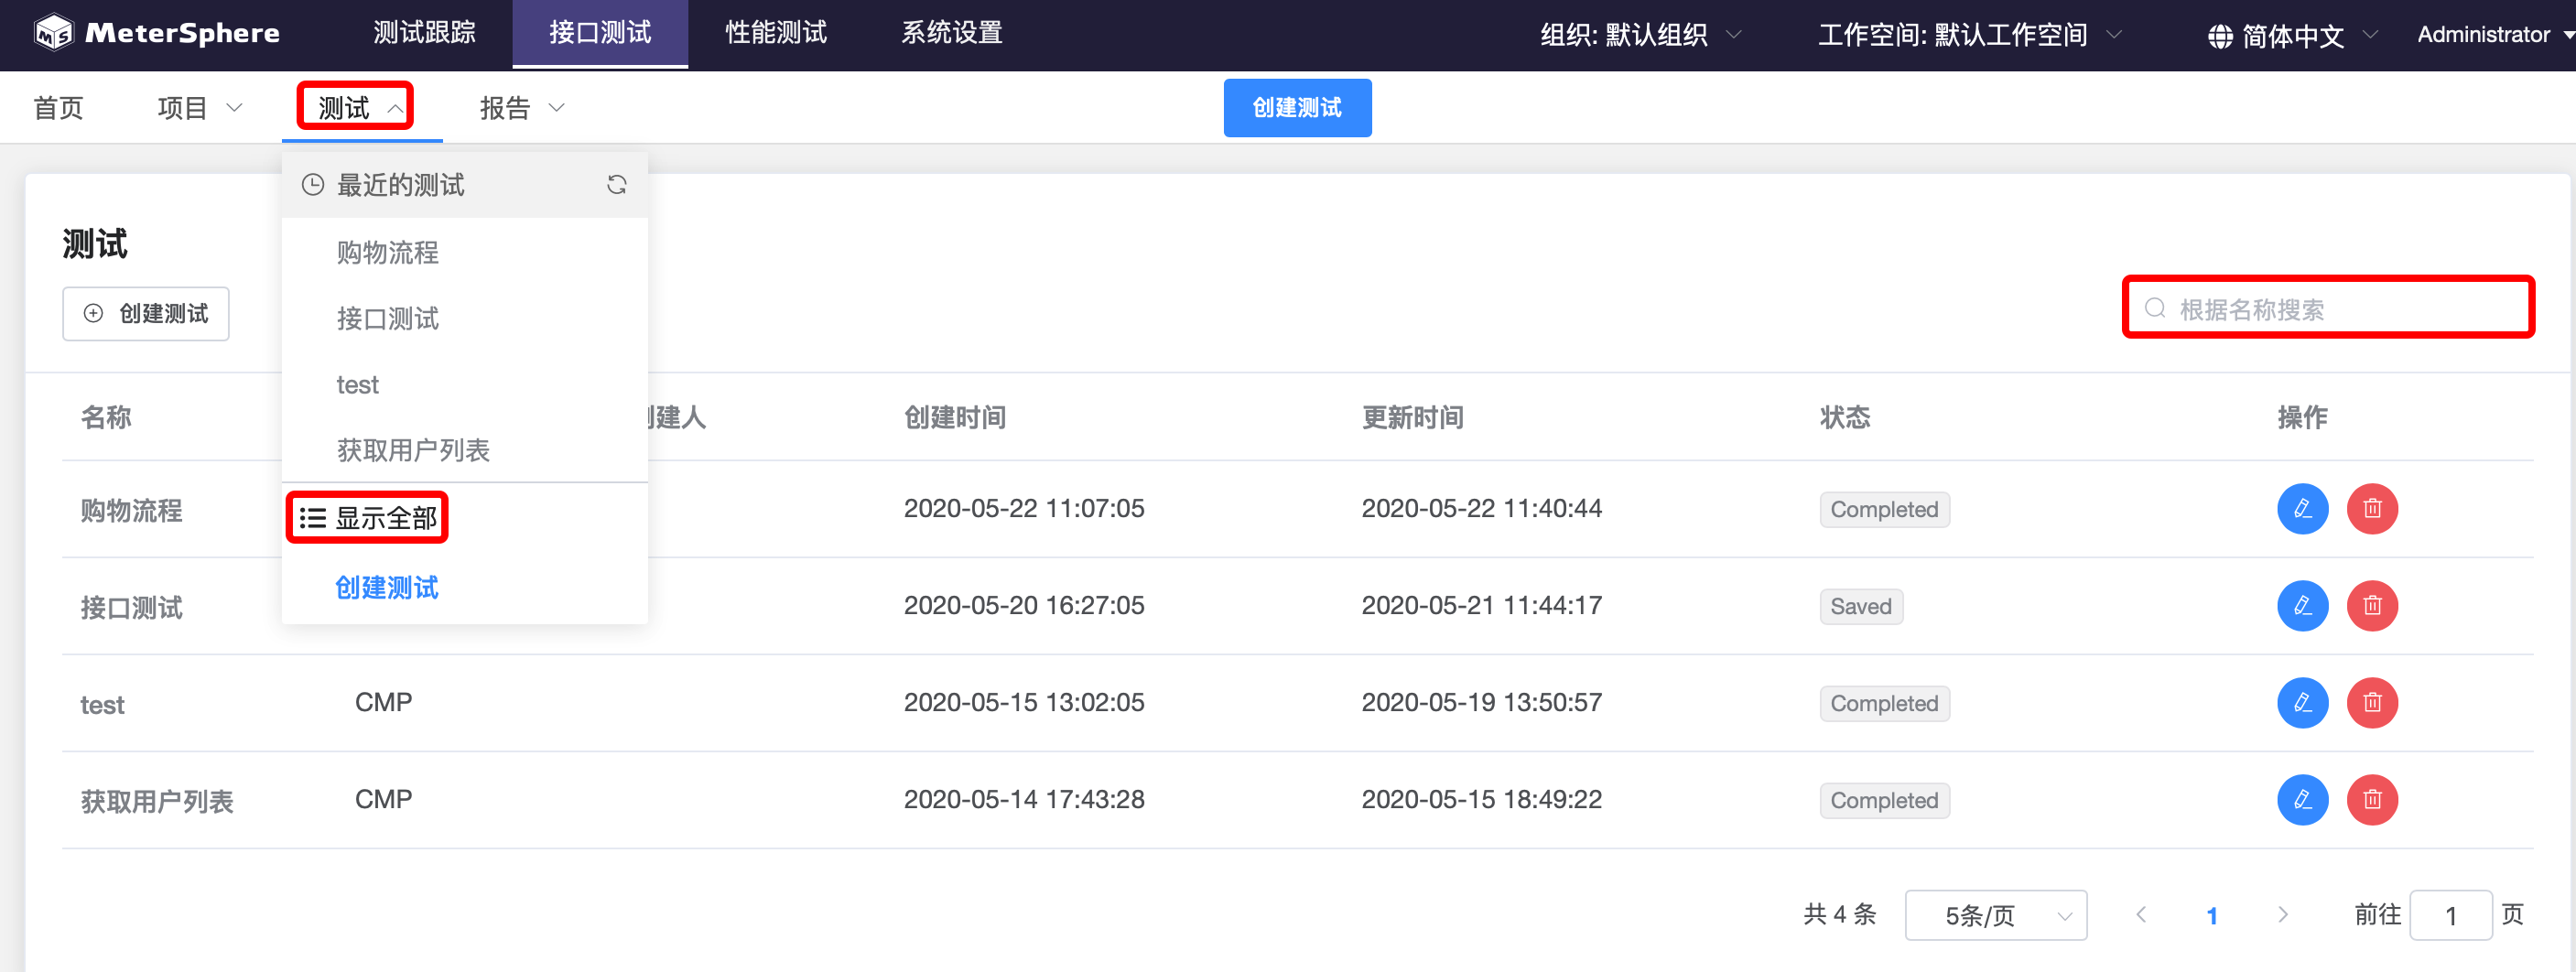Collapse the 测试 menu
The height and width of the screenshot is (972, 2576).
pos(360,107)
